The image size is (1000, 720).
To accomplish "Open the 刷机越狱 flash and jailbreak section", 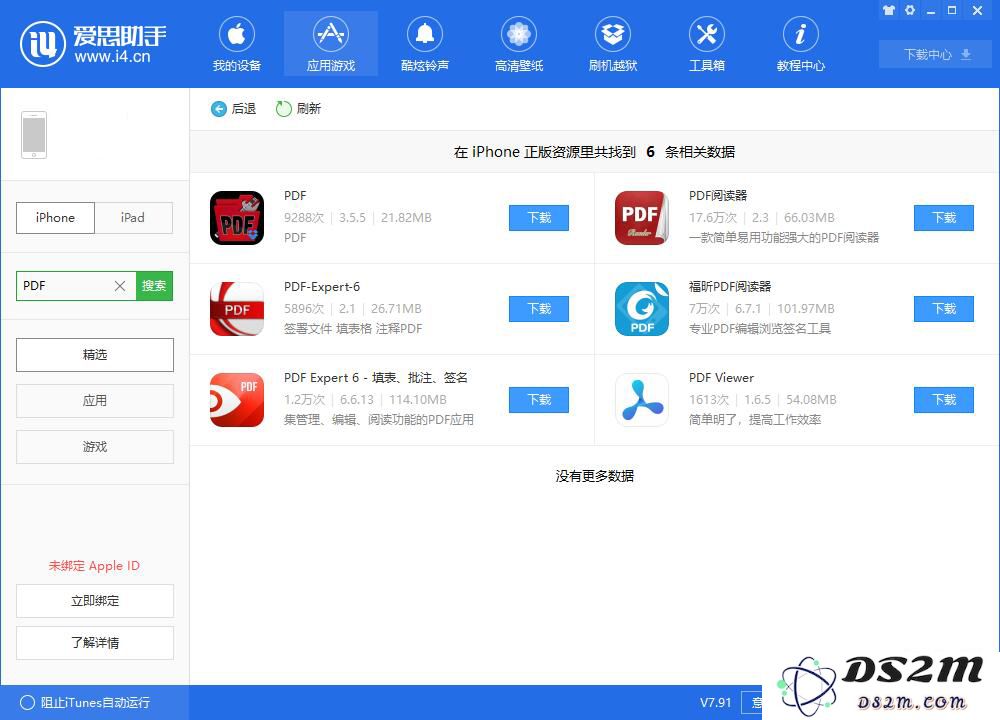I will [x=613, y=44].
